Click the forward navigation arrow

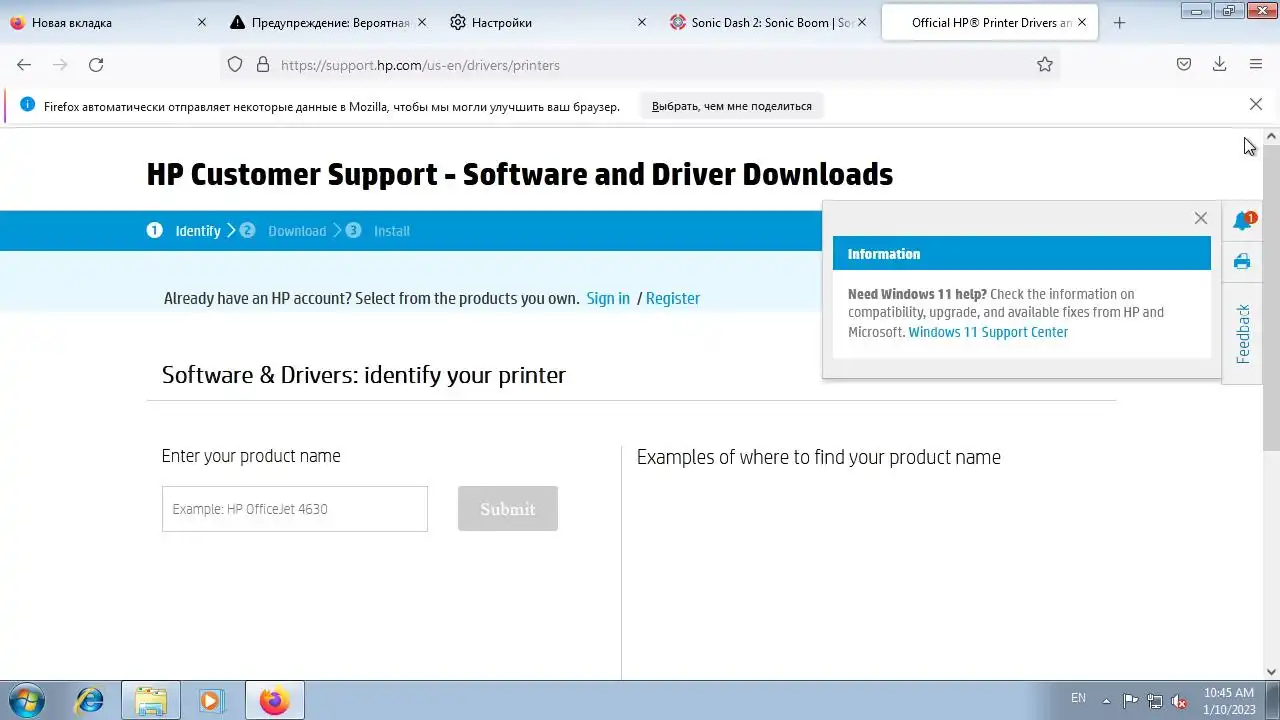[x=60, y=64]
